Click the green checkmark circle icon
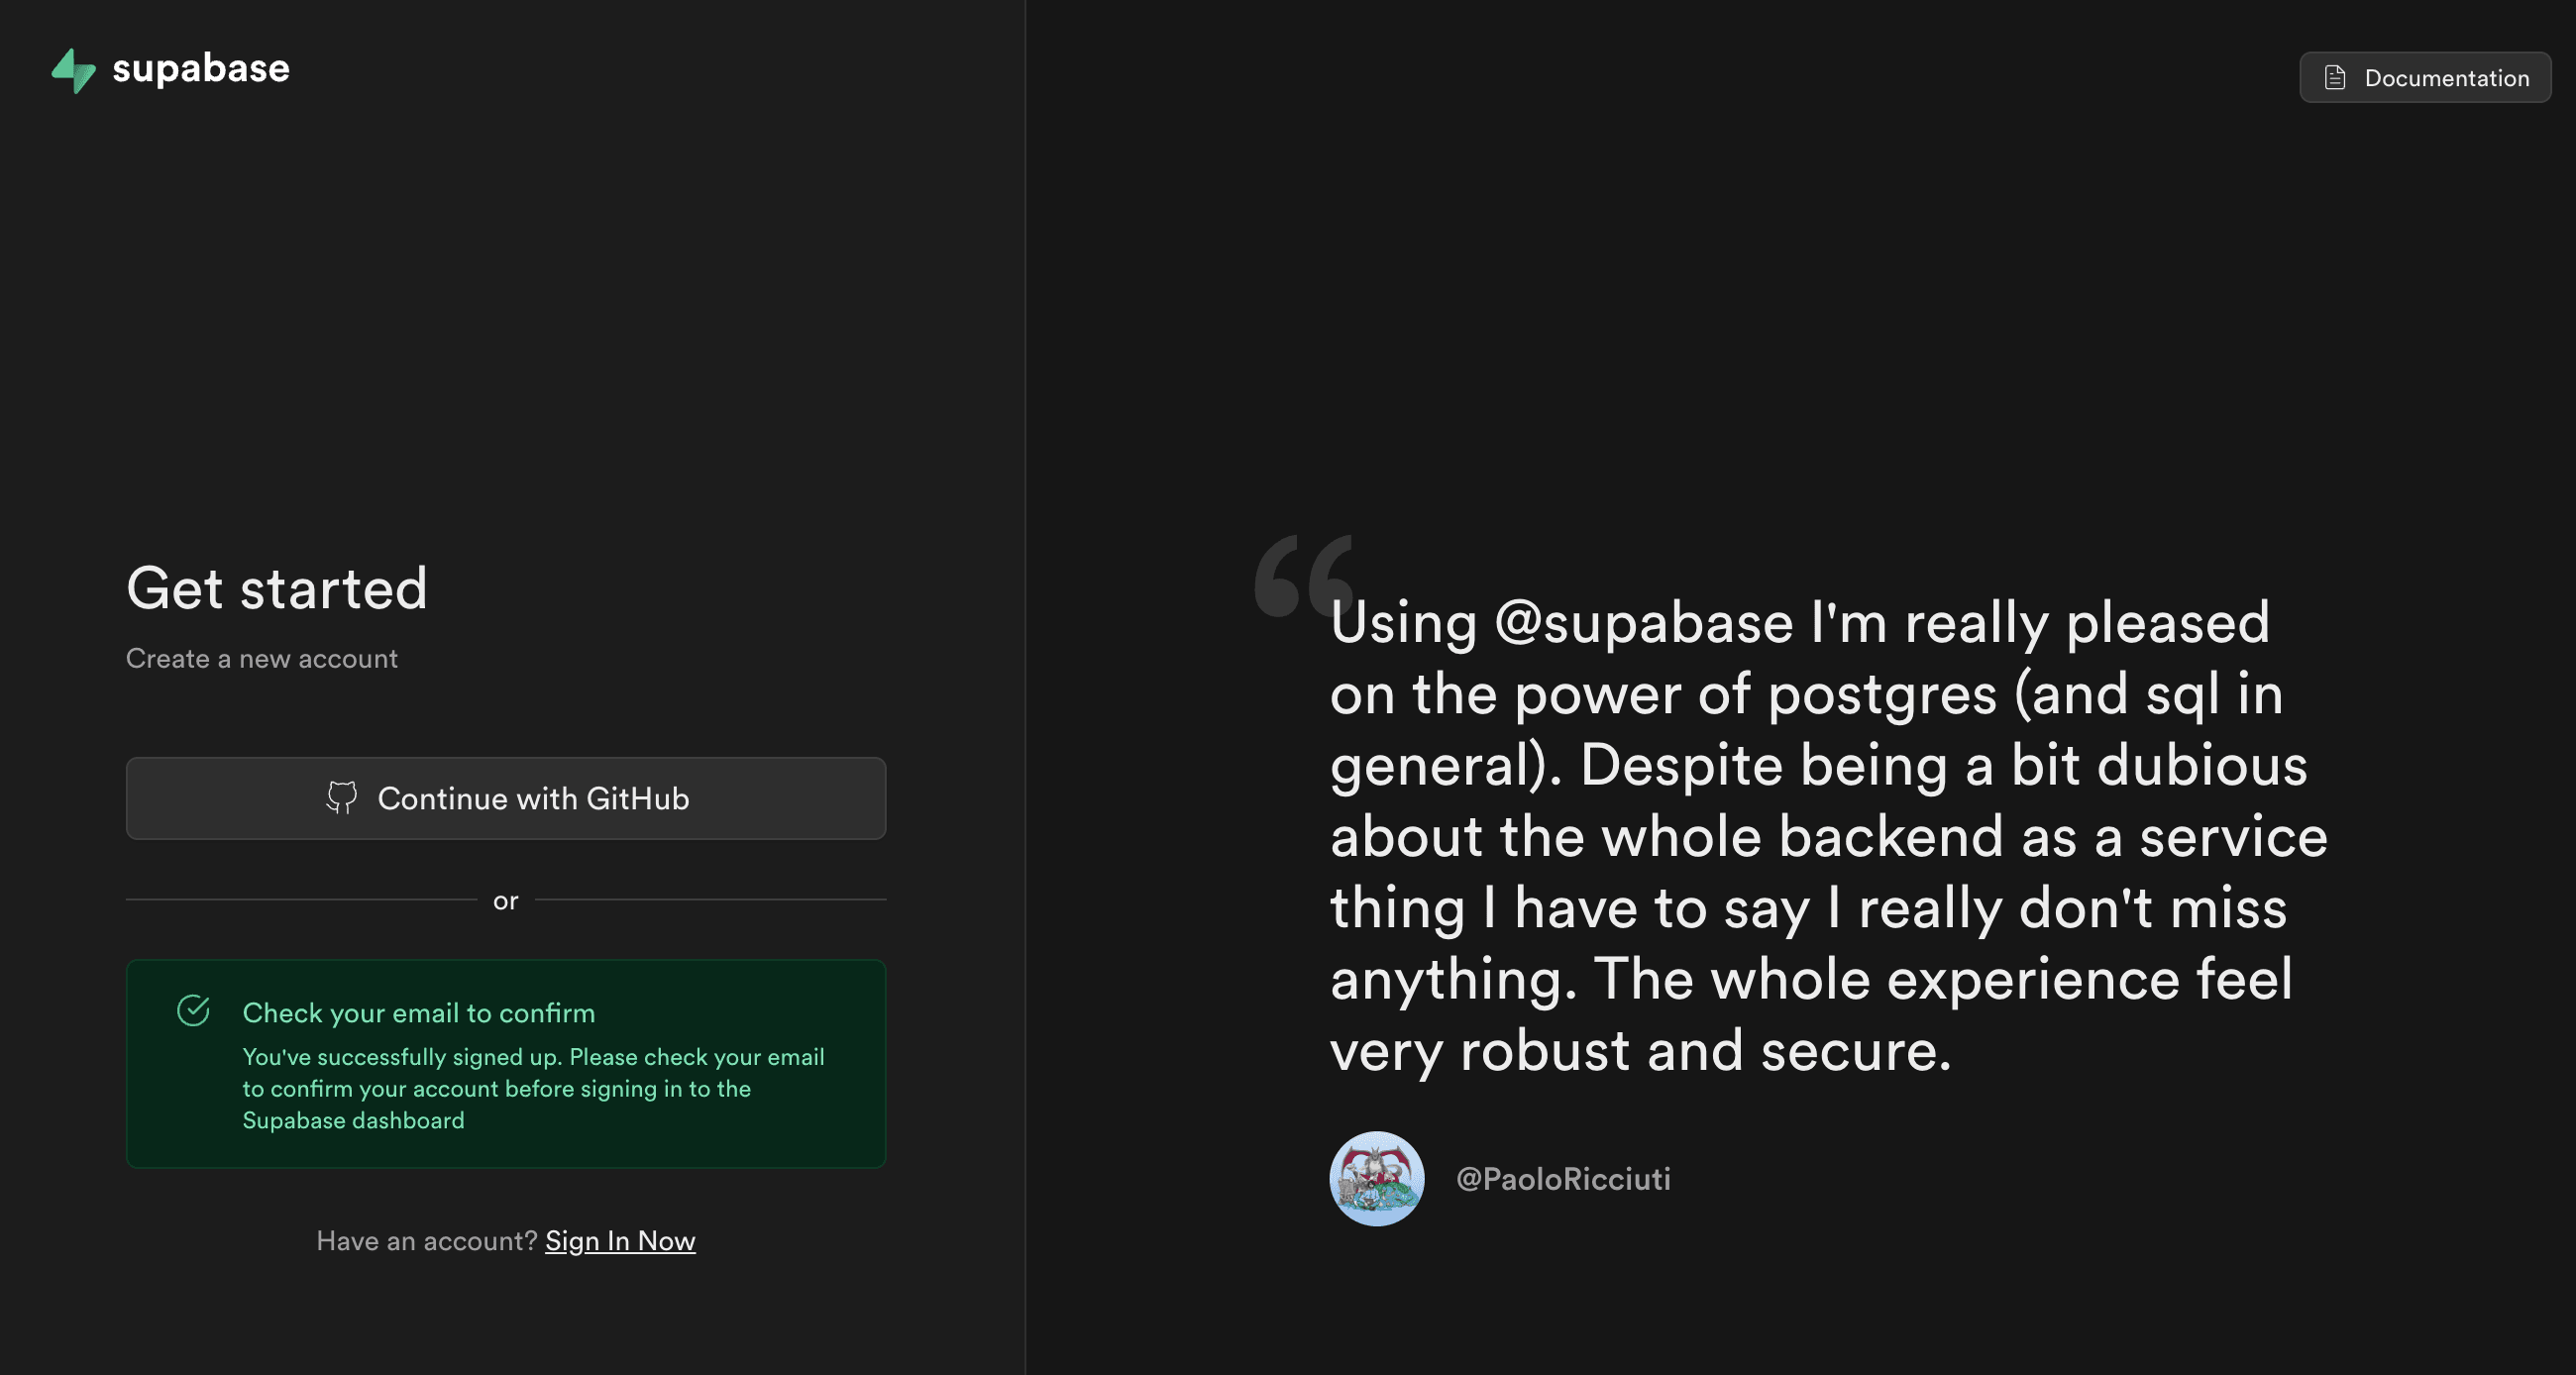Image resolution: width=2576 pixels, height=1375 pixels. pos(193,1011)
